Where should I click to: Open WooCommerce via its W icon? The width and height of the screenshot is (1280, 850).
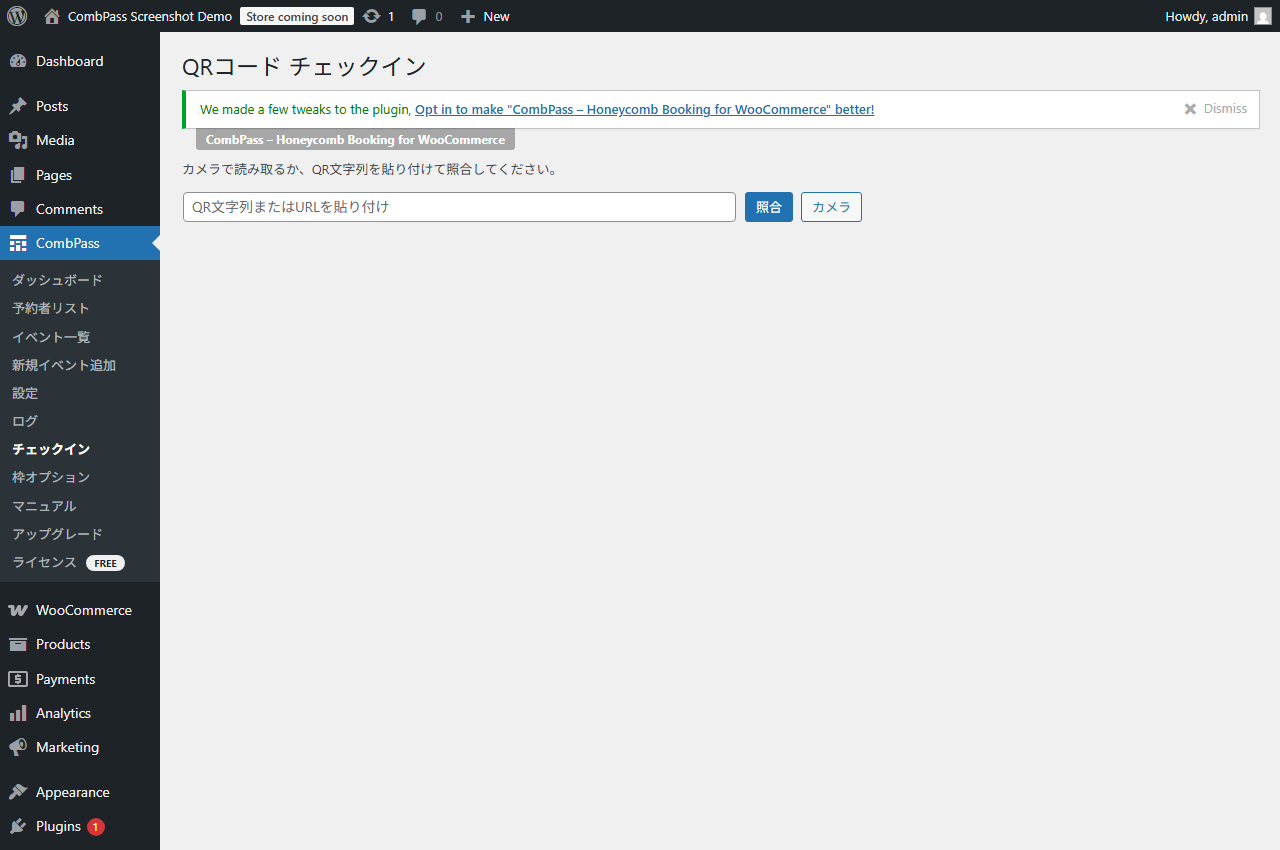(20, 610)
